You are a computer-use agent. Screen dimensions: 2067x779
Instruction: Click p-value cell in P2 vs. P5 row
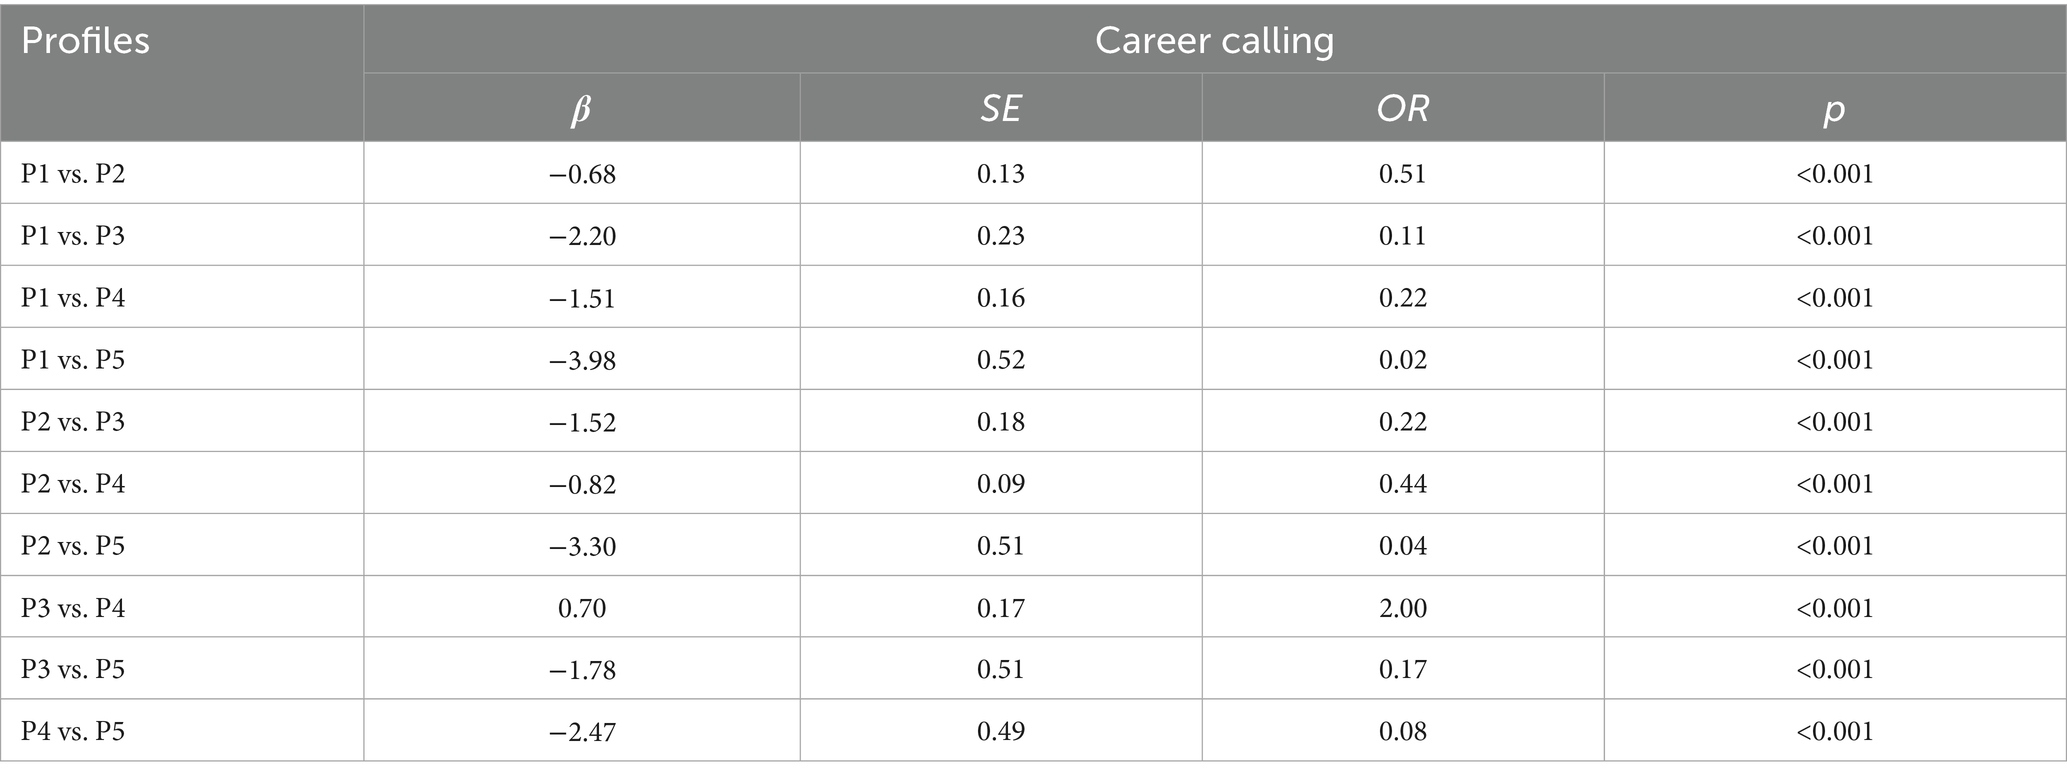(x=1834, y=546)
